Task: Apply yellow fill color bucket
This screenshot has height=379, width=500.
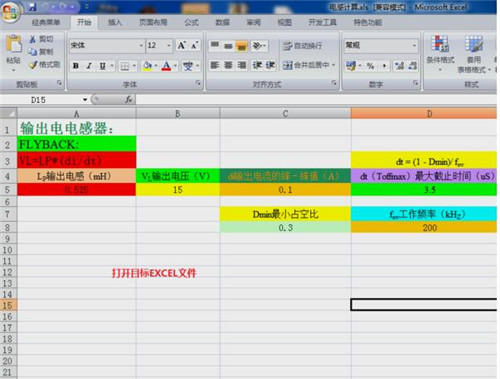Action: point(147,66)
